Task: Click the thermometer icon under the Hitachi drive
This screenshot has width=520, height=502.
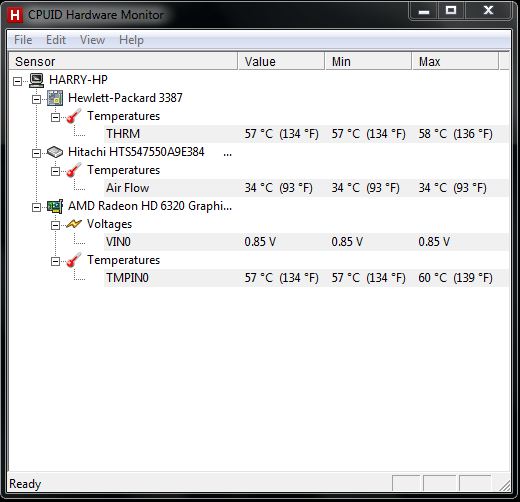Action: tap(74, 170)
